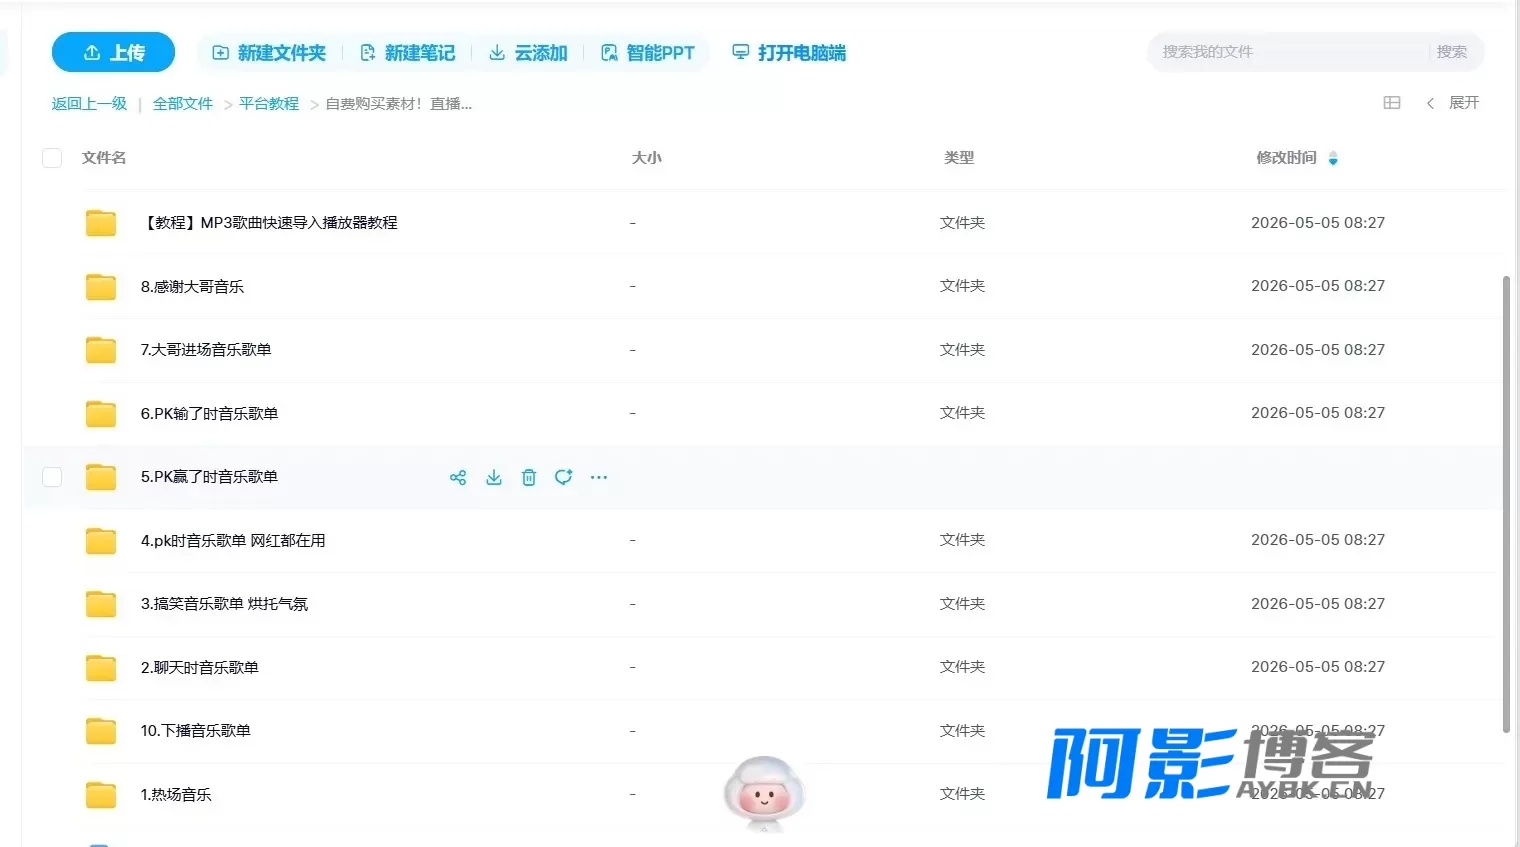This screenshot has height=847, width=1520.
Task: Check the box for the 5.PK赢了时音乐歌单 row
Action: [x=52, y=477]
